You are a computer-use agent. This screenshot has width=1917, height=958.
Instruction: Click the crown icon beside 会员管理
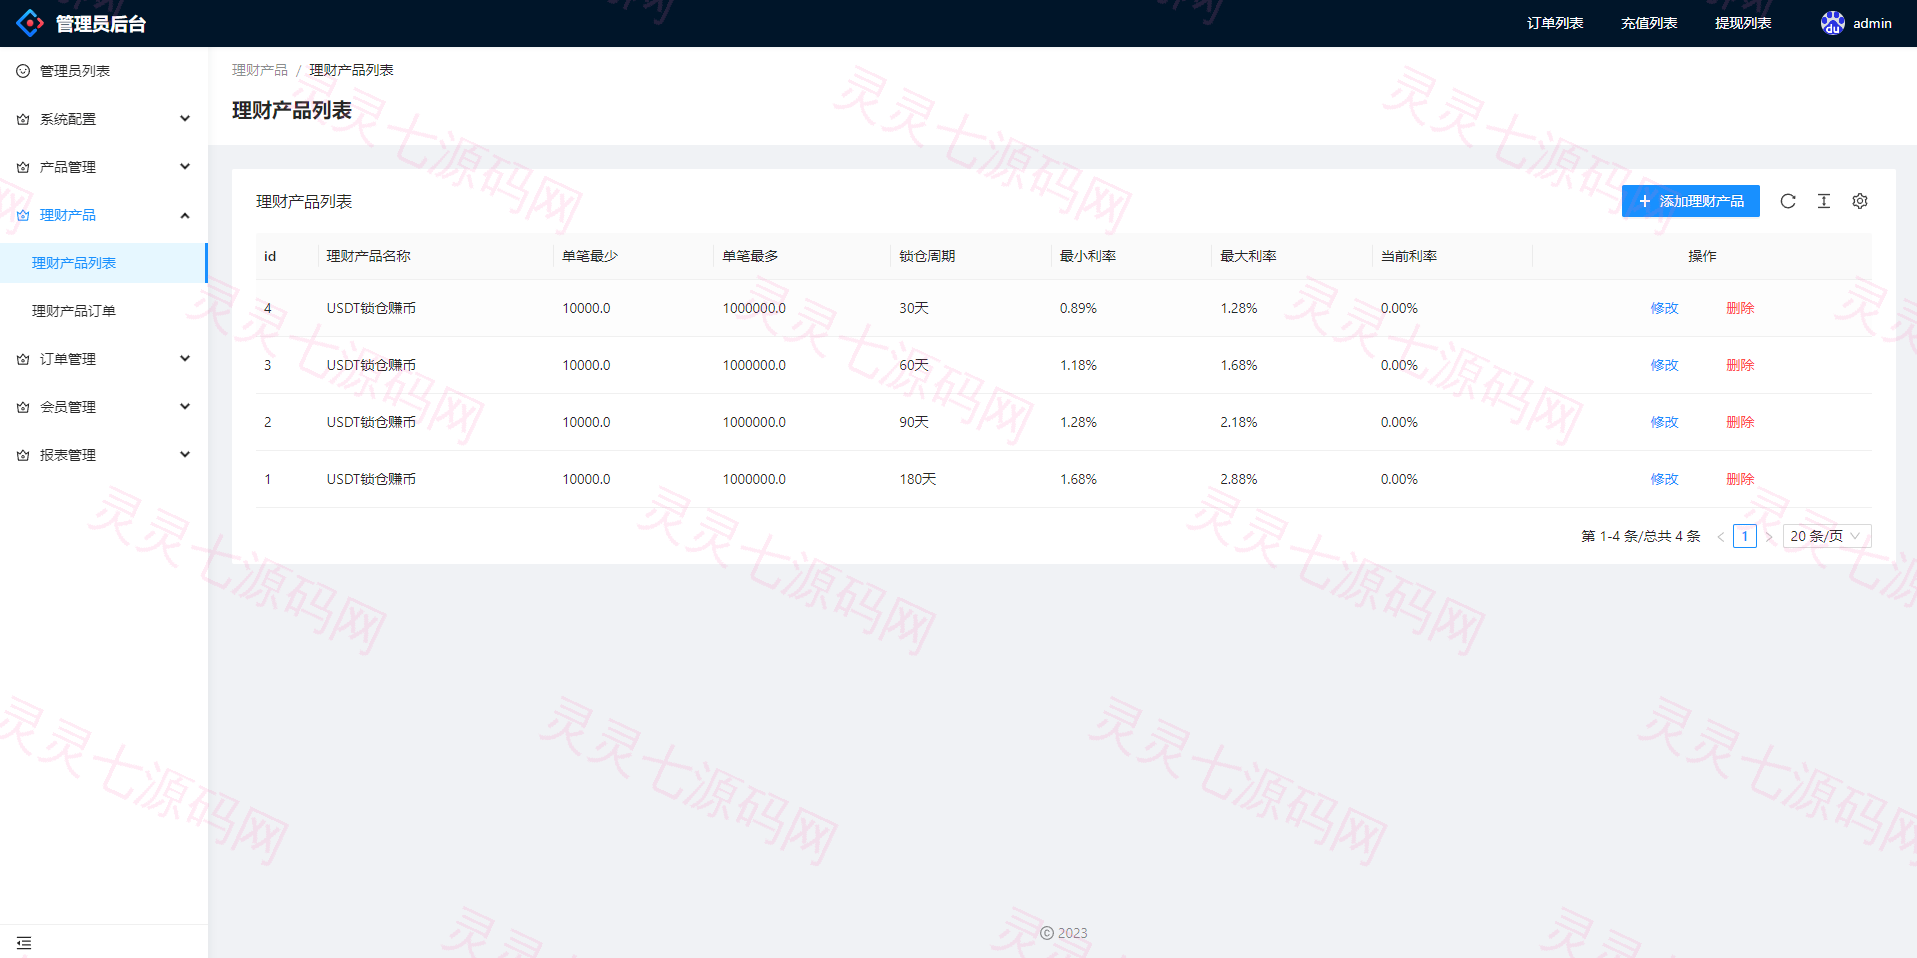point(23,407)
